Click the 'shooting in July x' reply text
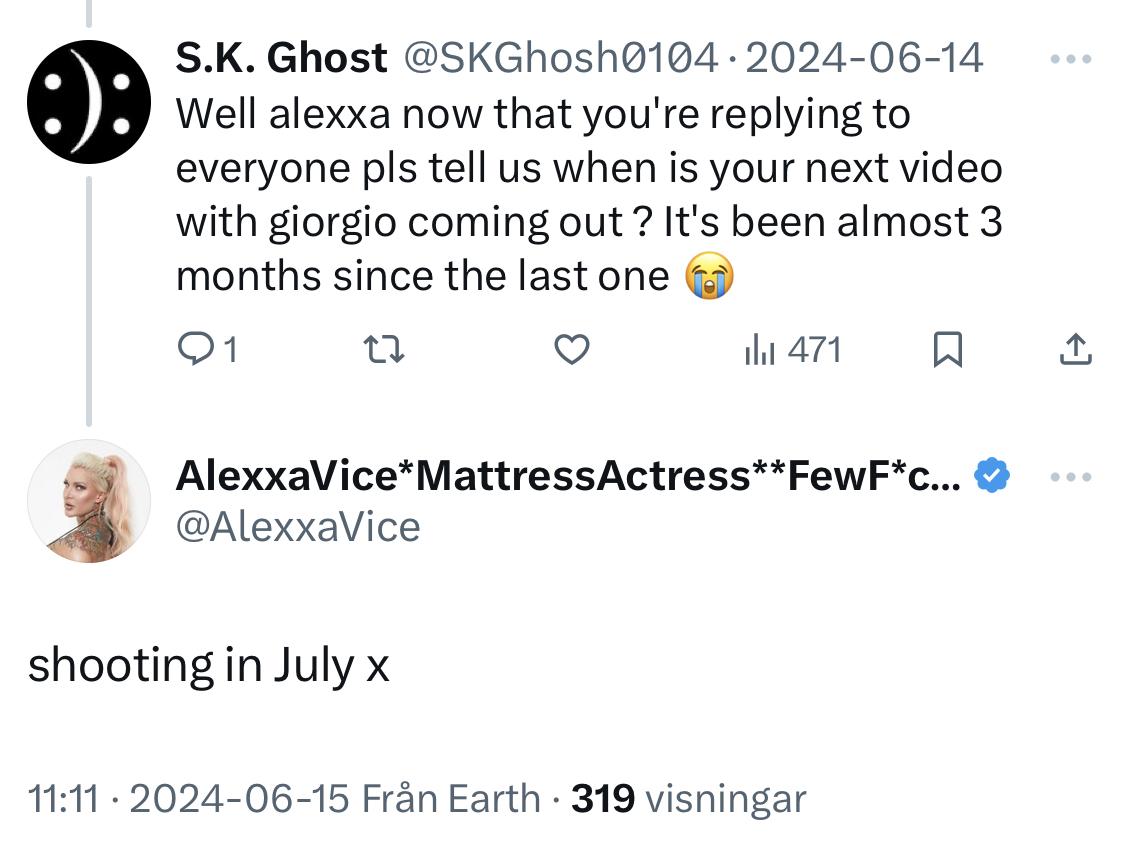The image size is (1125, 858). tap(208, 665)
